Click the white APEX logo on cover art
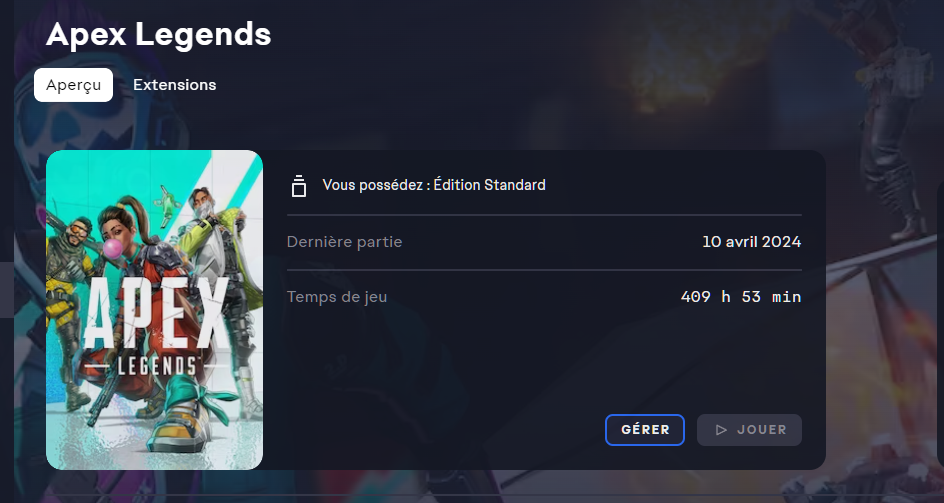The image size is (944, 503). (157, 313)
